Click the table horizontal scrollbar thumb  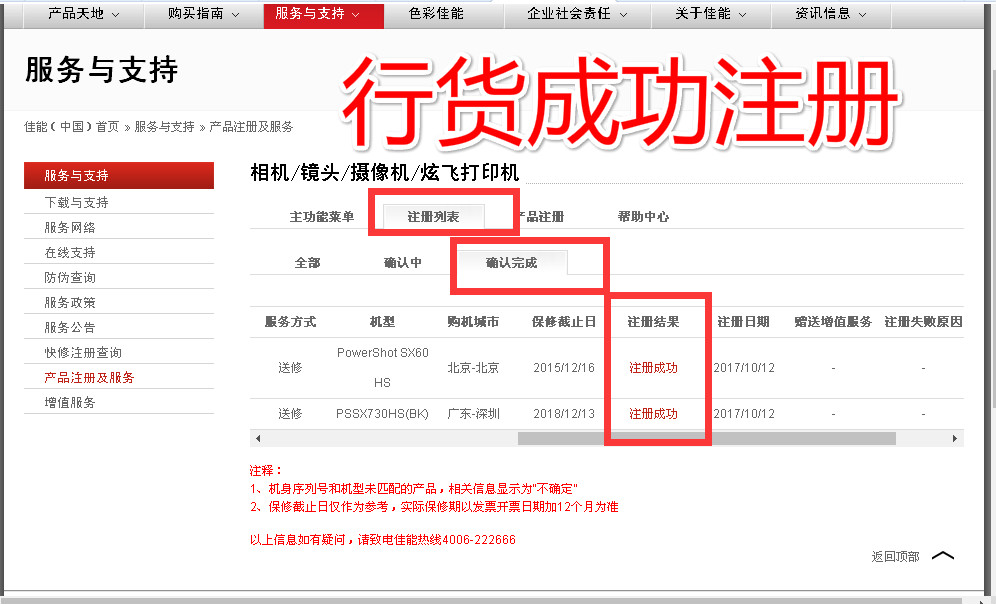pos(707,438)
